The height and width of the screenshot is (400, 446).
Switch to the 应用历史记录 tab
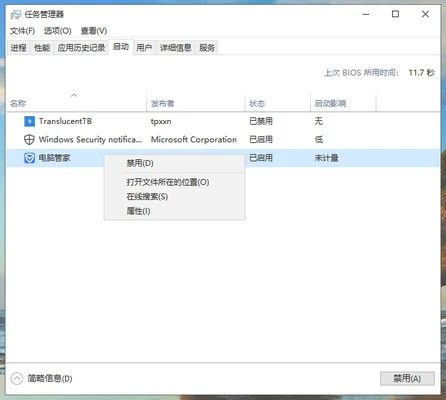[x=81, y=48]
